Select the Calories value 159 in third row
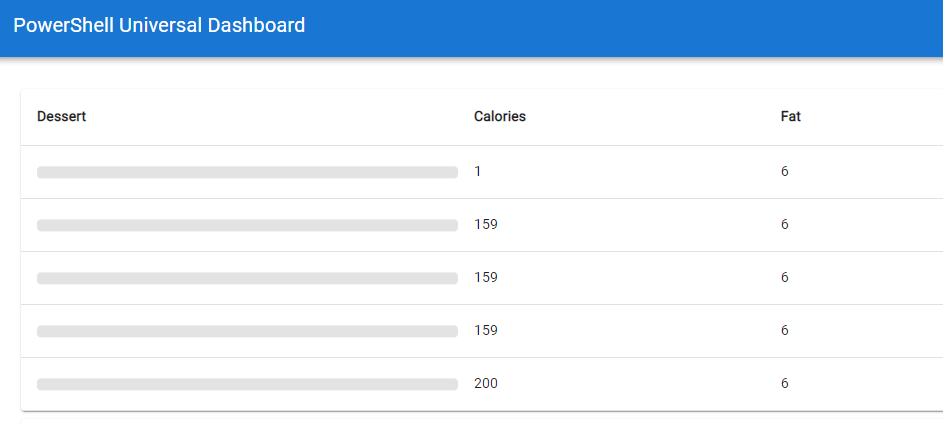Screen dimensions: 943x424 pos(485,278)
